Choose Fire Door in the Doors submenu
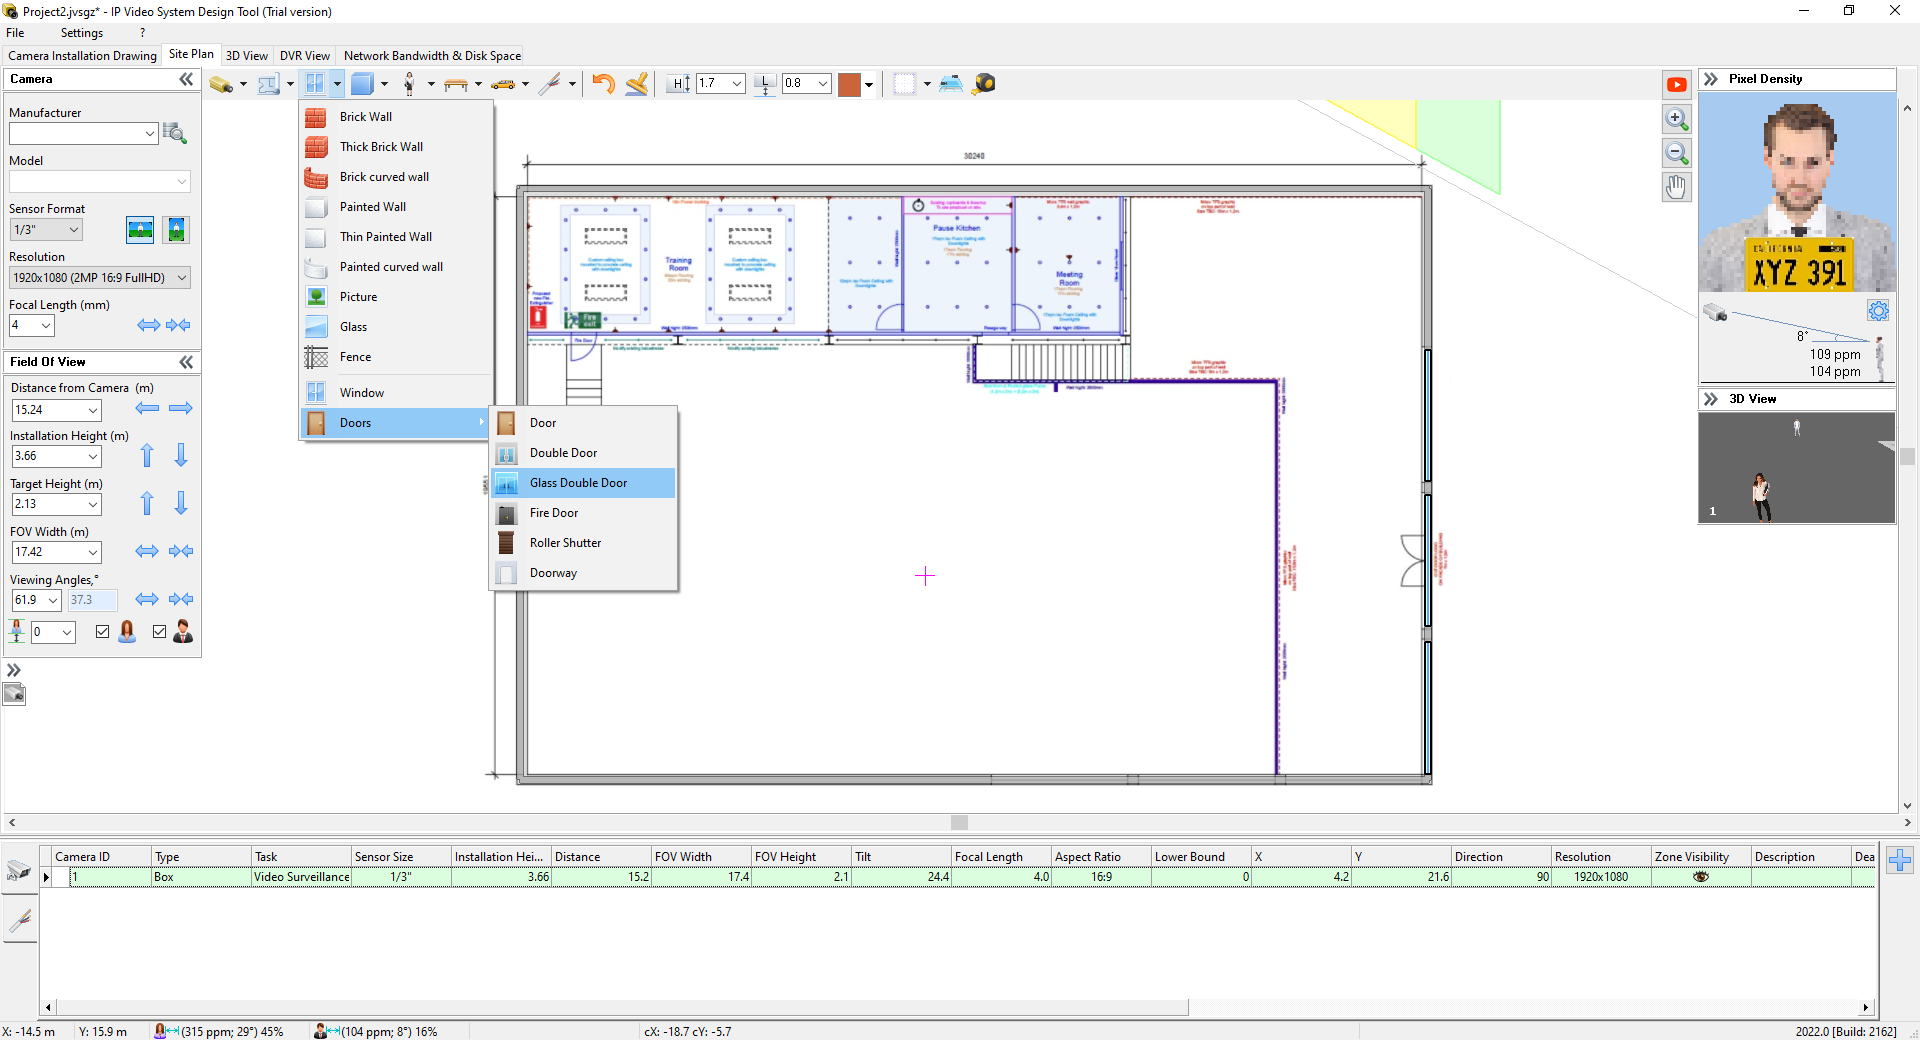Screen dimensions: 1920x1040 (x=554, y=513)
